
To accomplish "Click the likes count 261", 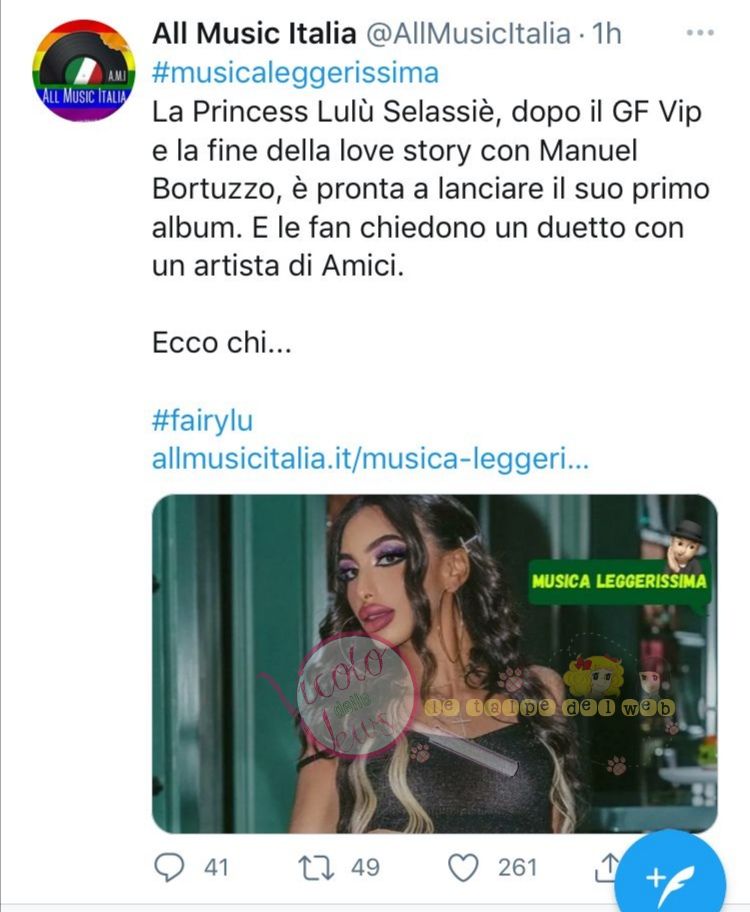I will [517, 868].
